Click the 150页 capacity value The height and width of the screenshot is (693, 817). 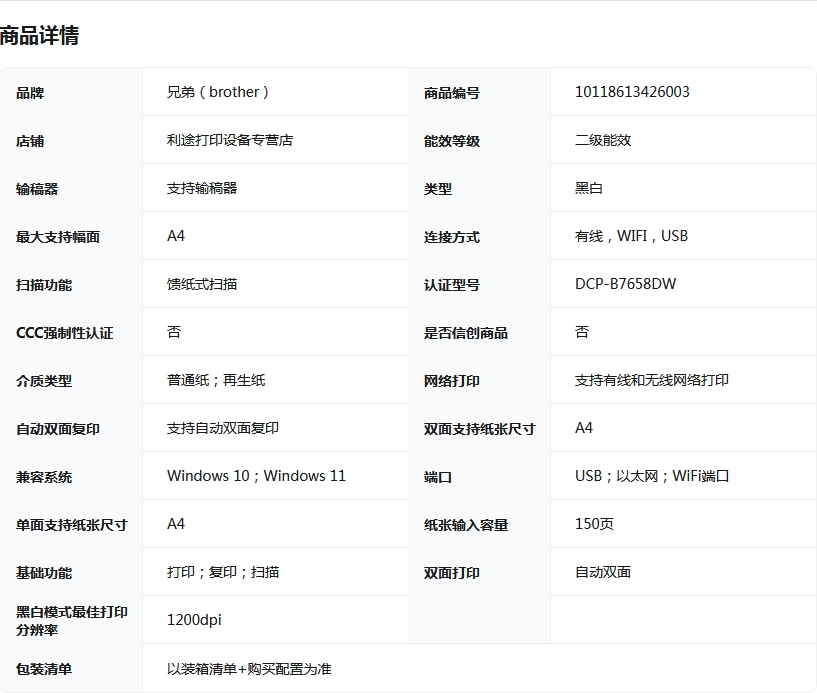coord(595,524)
